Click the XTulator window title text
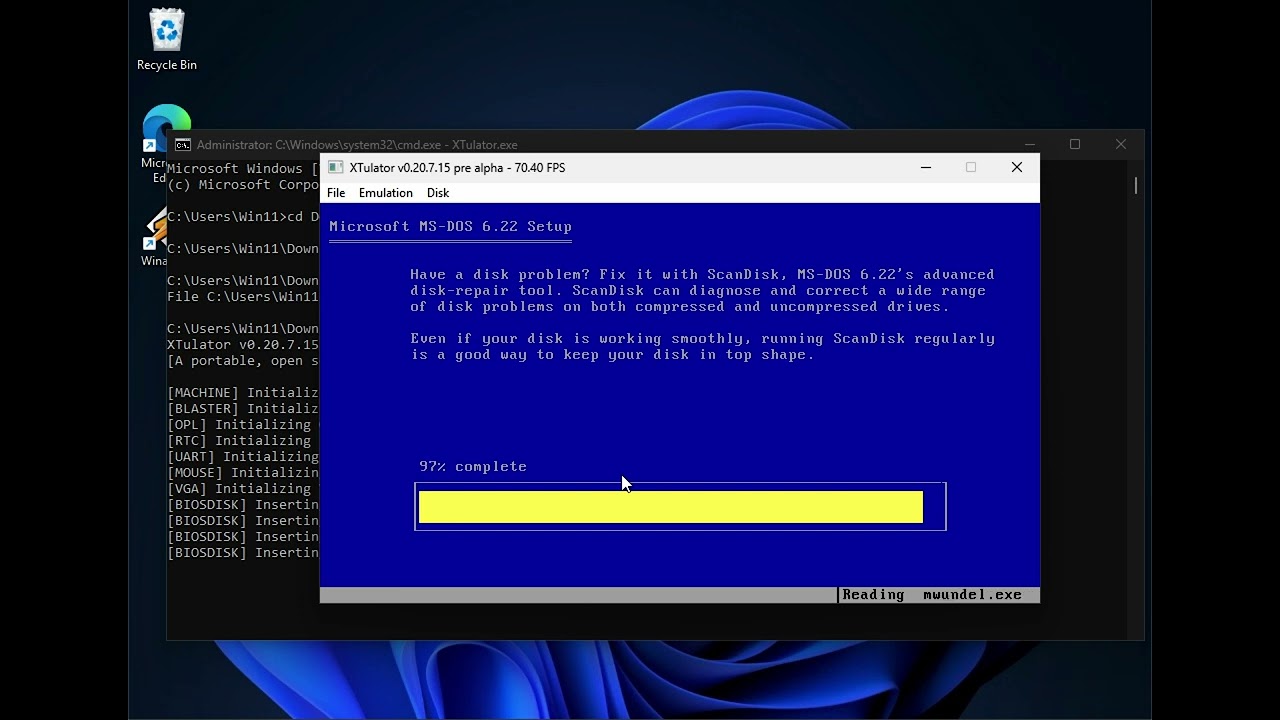 (x=457, y=168)
